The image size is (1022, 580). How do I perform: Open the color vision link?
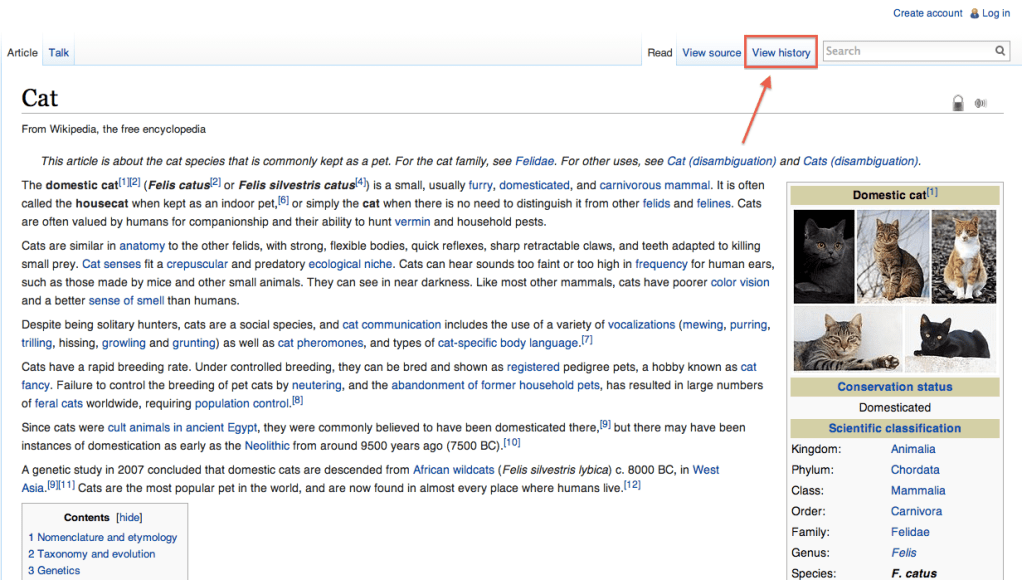pos(740,282)
